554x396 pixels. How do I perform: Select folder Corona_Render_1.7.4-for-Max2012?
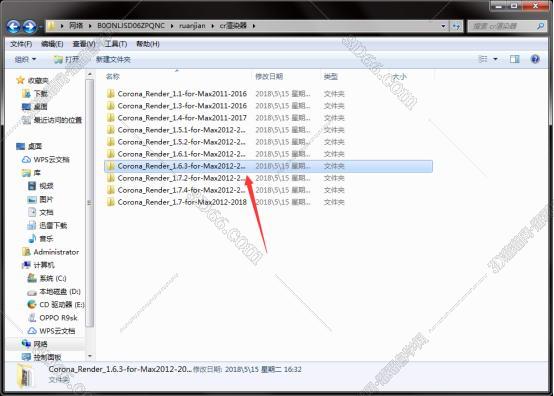coord(181,190)
